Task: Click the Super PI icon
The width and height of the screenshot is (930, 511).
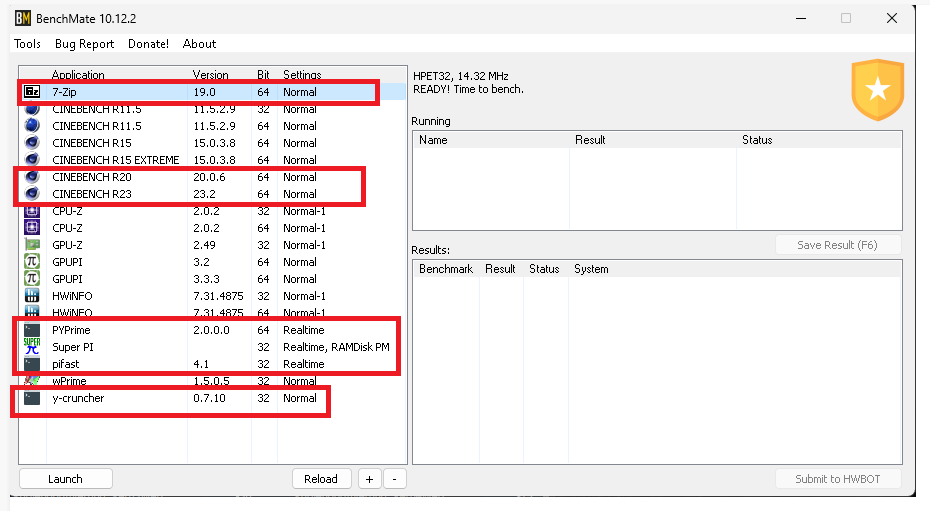Action: click(x=32, y=347)
